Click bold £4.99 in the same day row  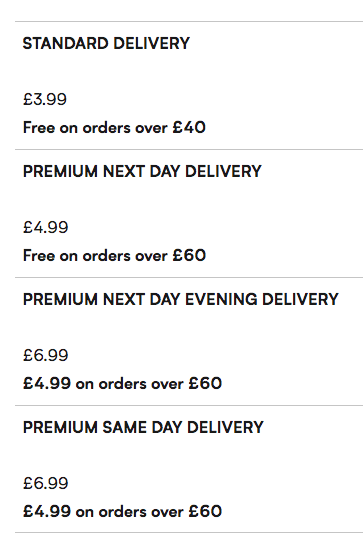point(47,511)
